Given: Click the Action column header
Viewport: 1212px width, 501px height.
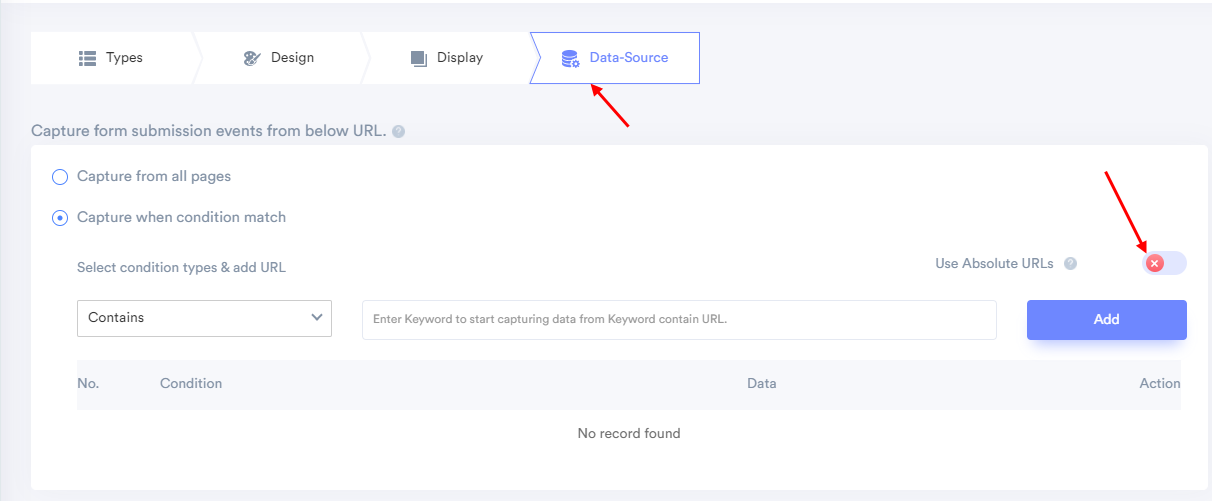Looking at the screenshot, I should click(x=1160, y=383).
